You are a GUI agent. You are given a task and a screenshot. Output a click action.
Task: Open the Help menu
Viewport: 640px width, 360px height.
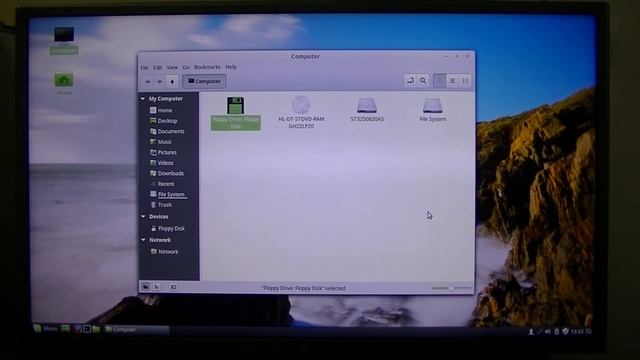pos(231,67)
